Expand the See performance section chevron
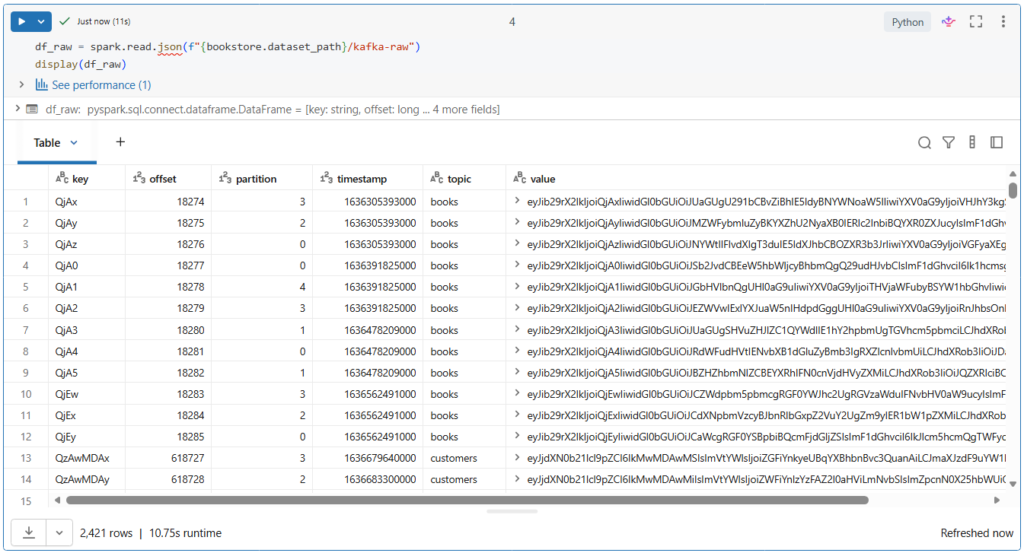 point(21,85)
